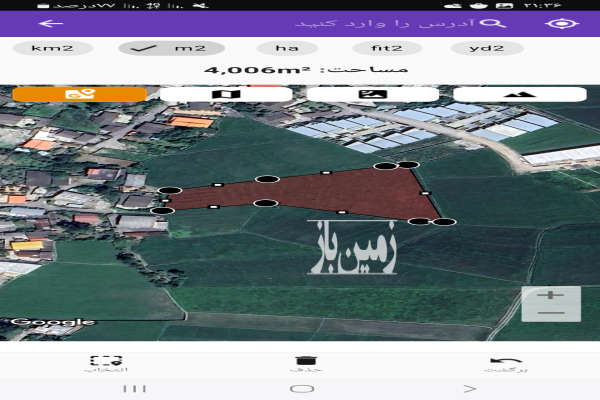This screenshot has height=400, width=600.
Task: Tap the Android home button
Action: coord(300,388)
